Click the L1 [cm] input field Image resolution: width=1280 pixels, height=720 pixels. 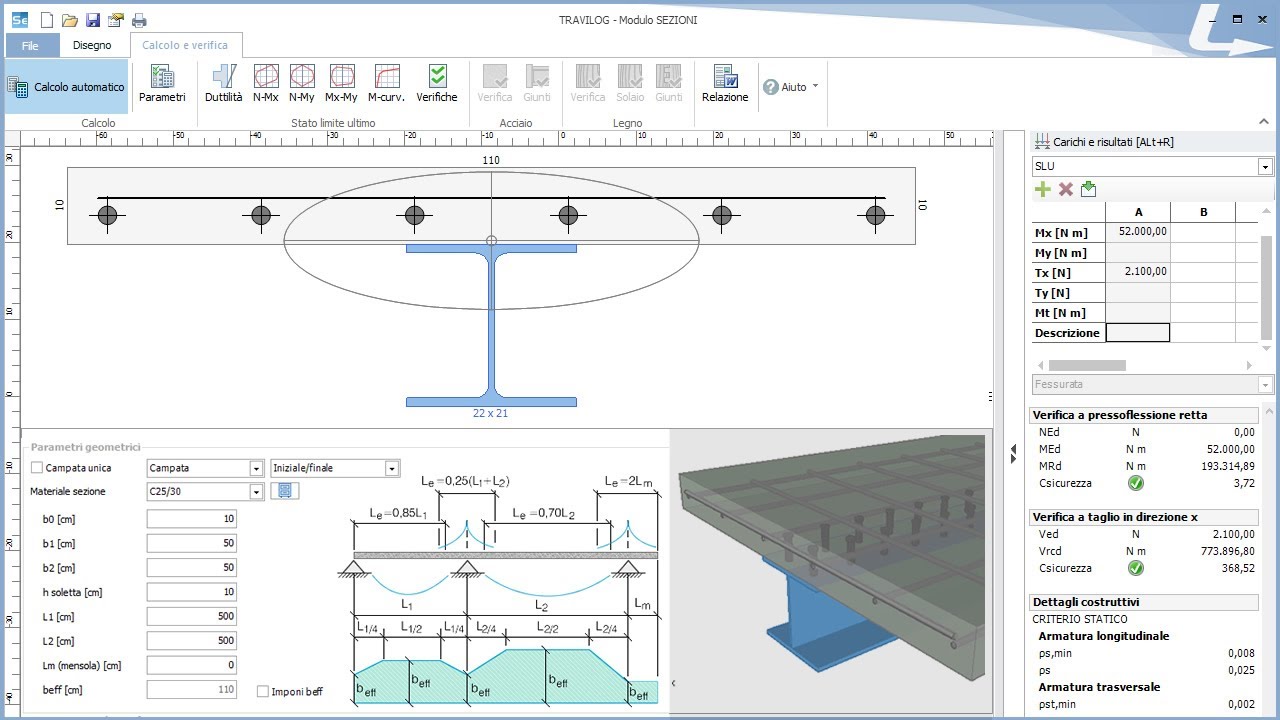(191, 616)
